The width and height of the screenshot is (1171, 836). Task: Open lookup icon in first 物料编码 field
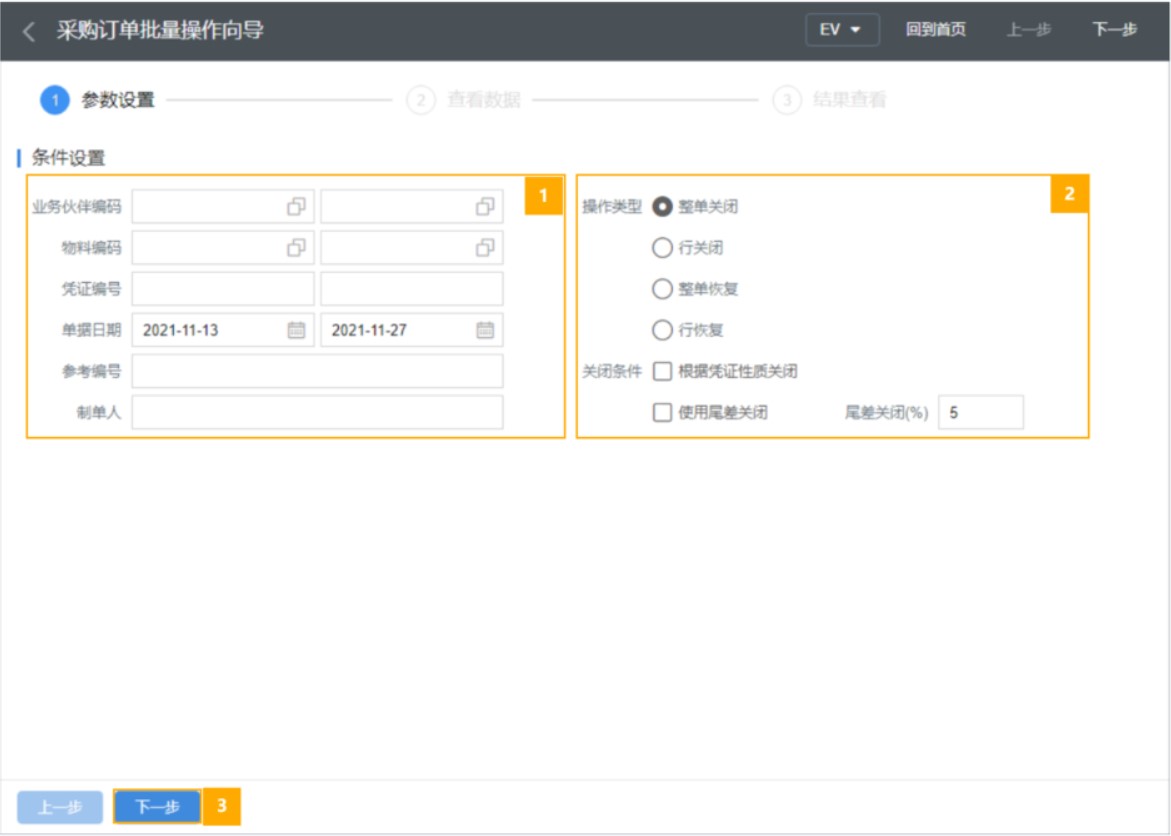(296, 248)
